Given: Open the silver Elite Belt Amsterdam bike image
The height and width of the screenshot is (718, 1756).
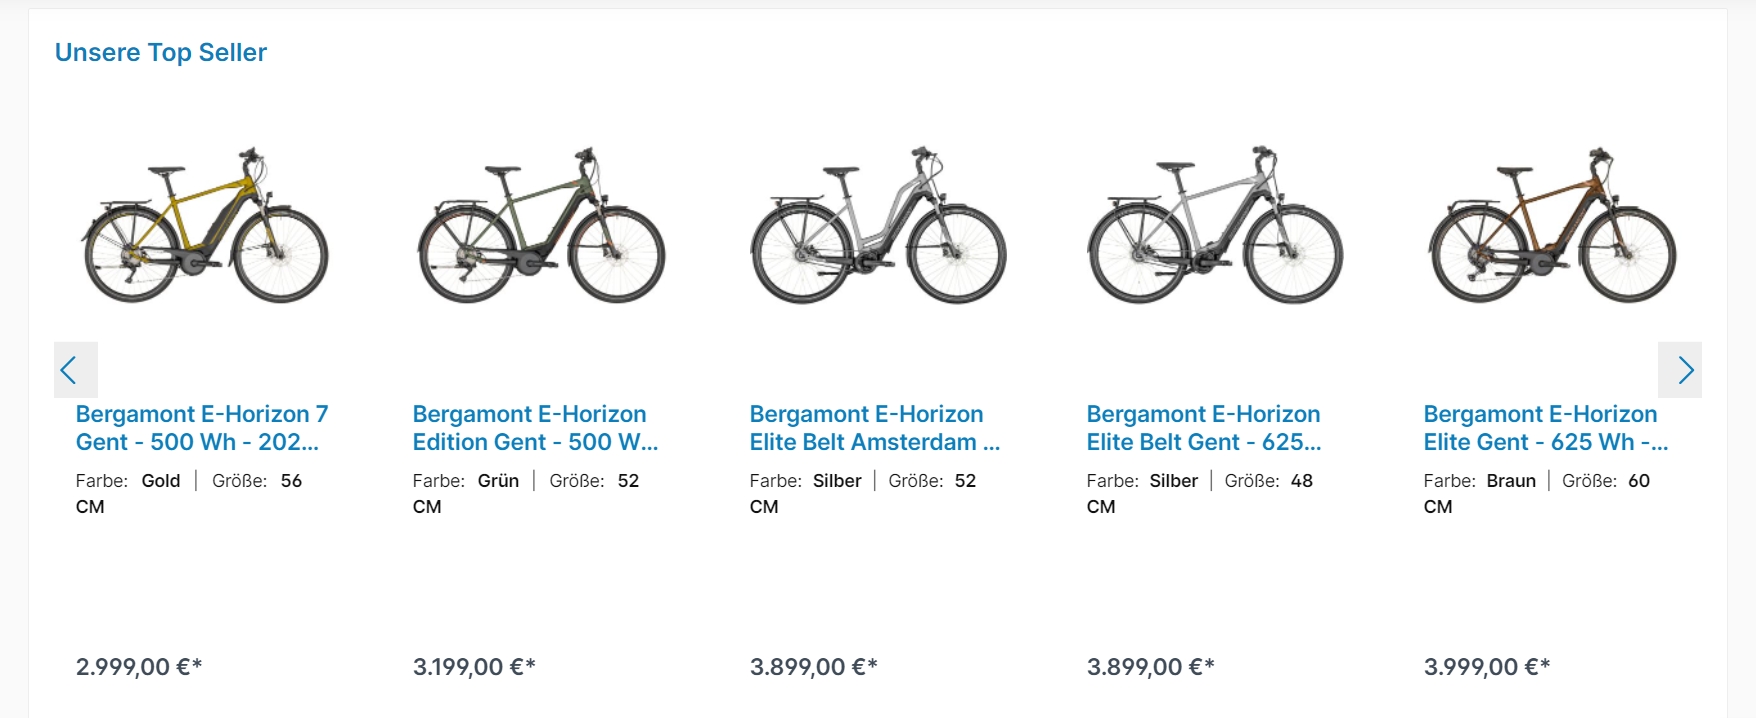Looking at the screenshot, I should tap(878, 226).
